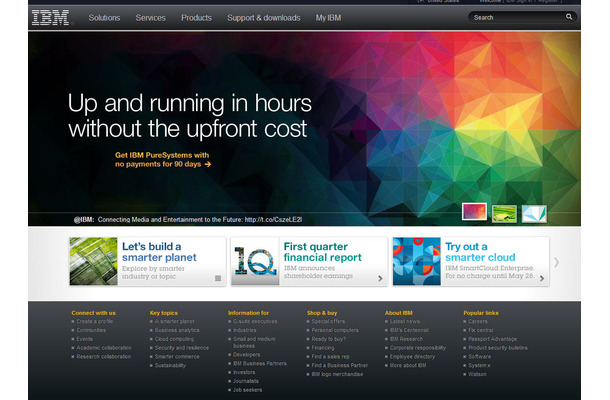Open More about IBM link
Screen dimensions: 610x400
[408, 365]
